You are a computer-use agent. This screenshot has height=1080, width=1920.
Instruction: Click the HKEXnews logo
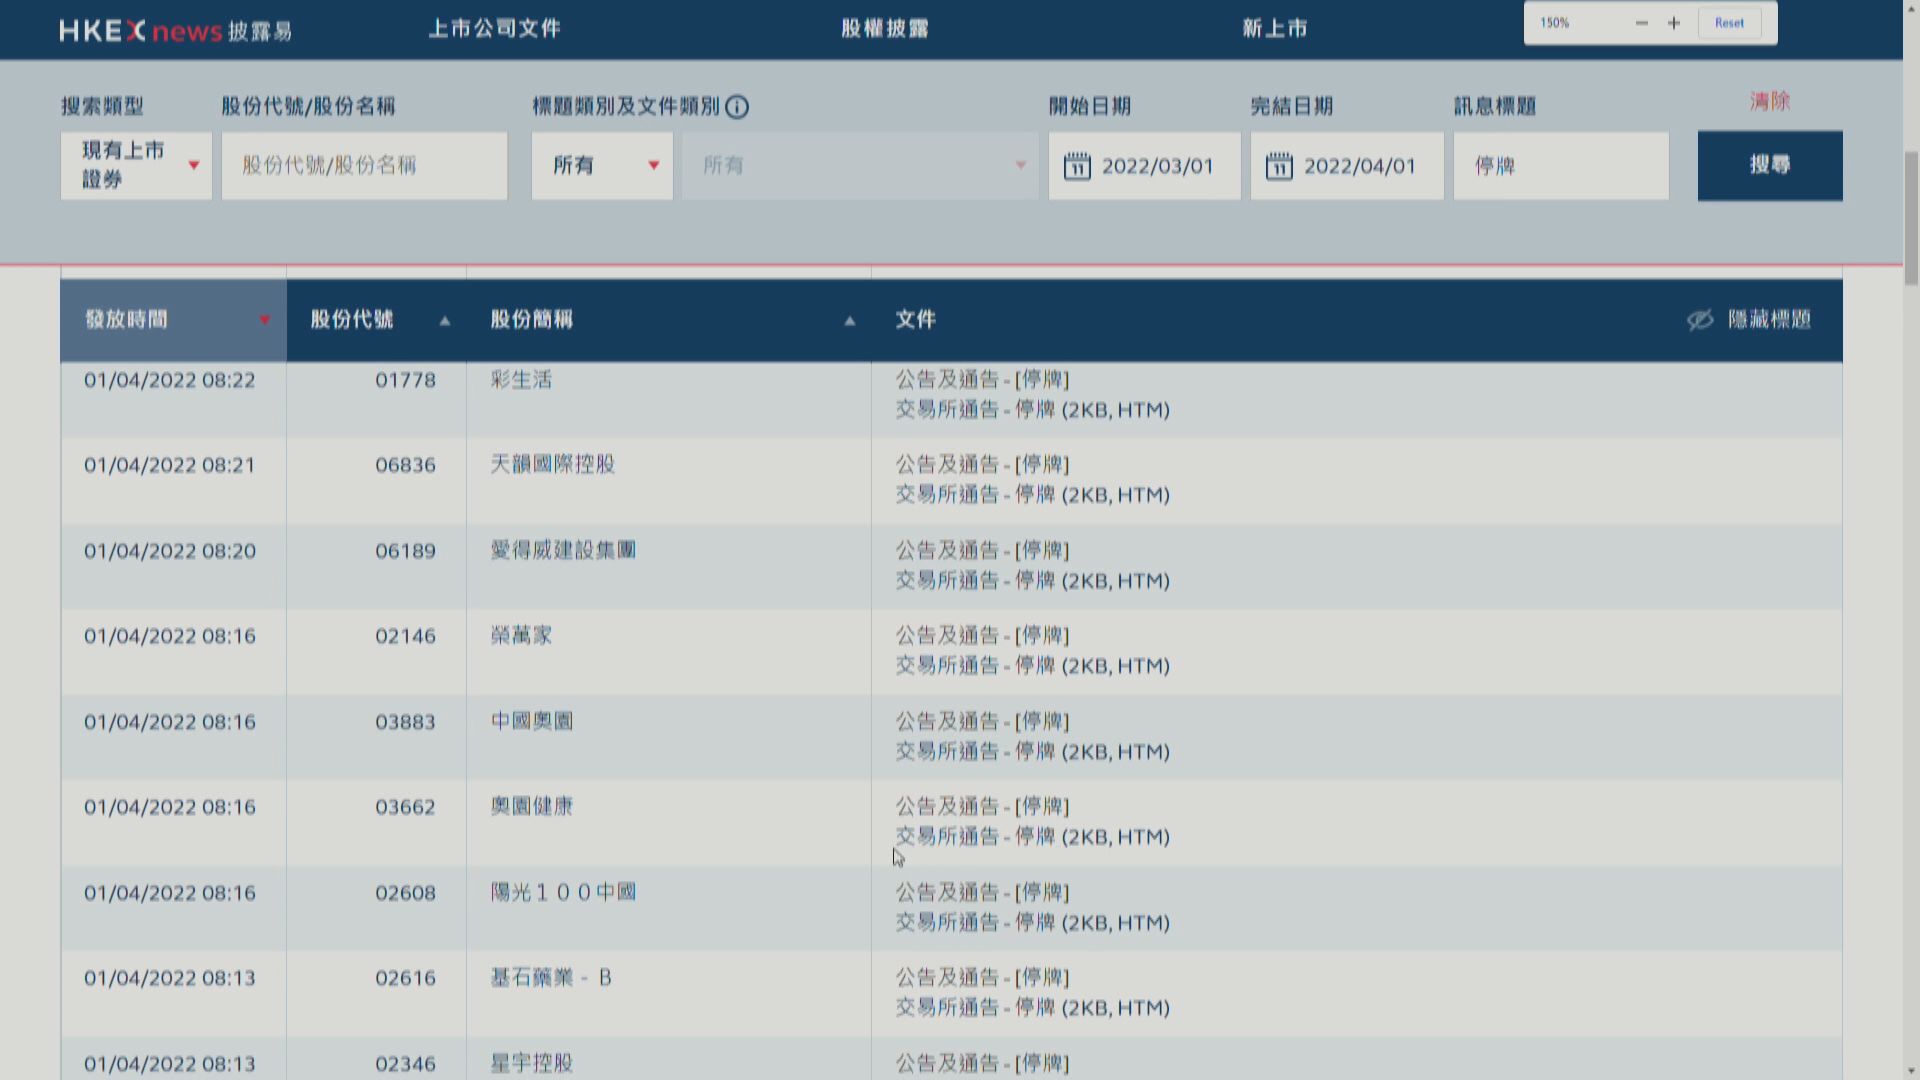coord(175,30)
